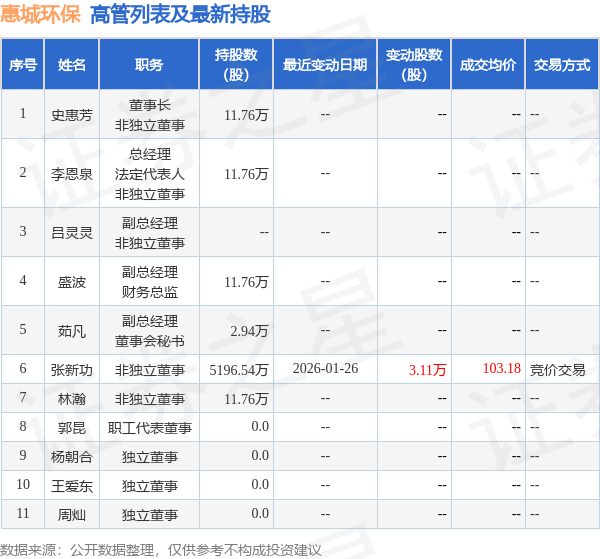Click 盛波's position 副总经理 财务总监
Screen dimensions: 600x559
150,282
